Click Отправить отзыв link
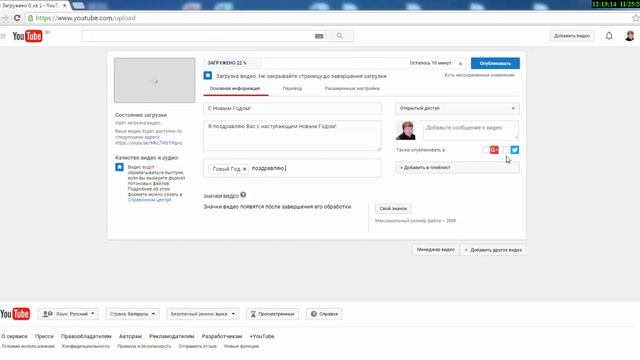The width and height of the screenshot is (640, 360). point(198,346)
